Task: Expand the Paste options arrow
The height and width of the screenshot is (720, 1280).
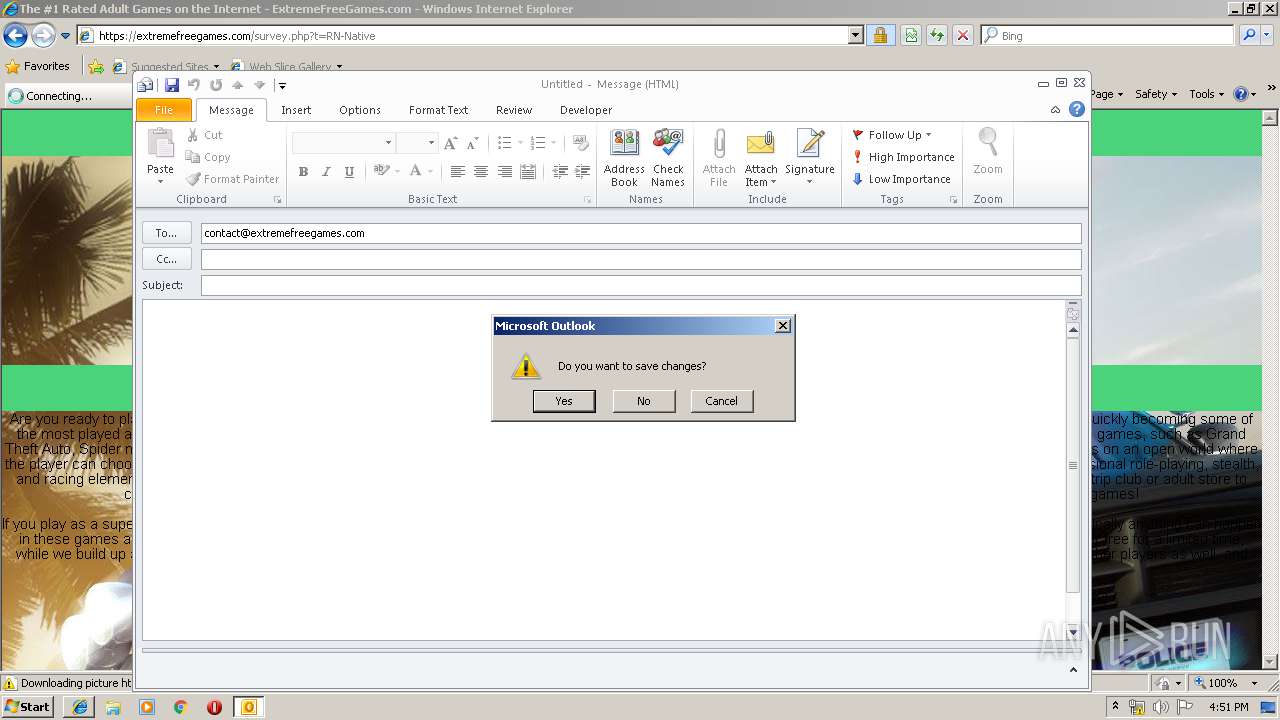Action: click(x=160, y=182)
